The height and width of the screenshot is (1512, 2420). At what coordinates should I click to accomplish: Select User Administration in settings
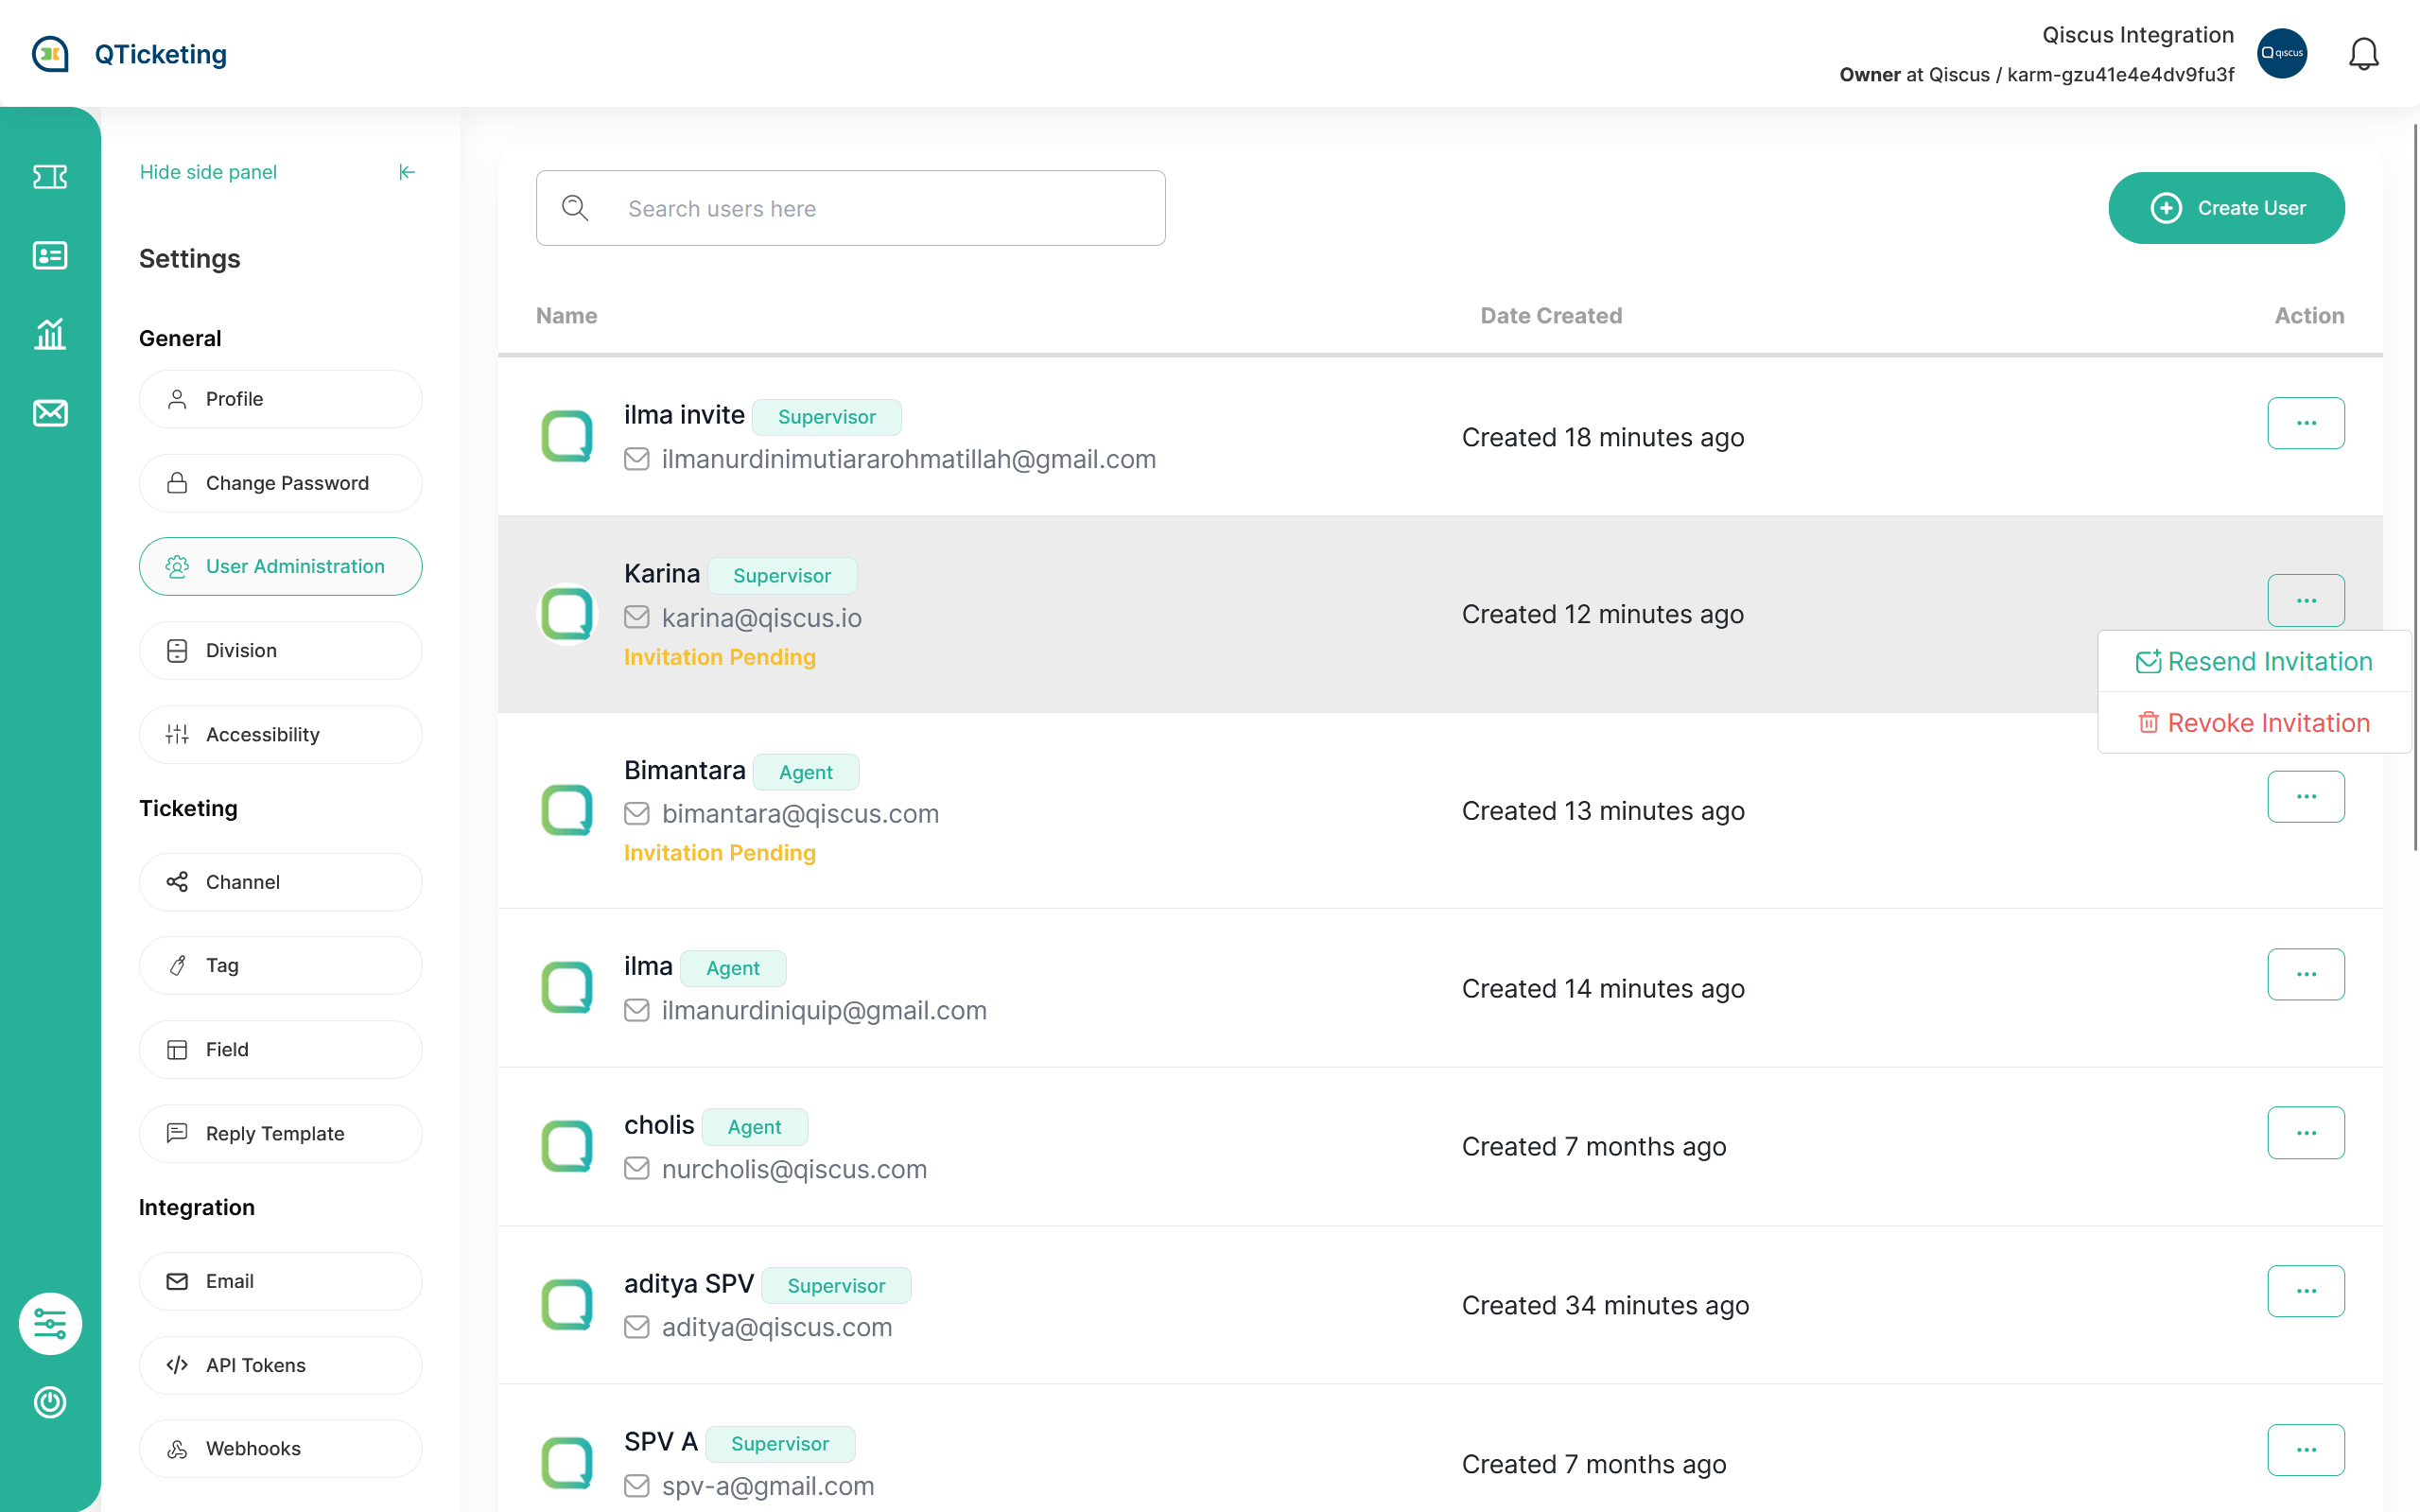[x=281, y=566]
